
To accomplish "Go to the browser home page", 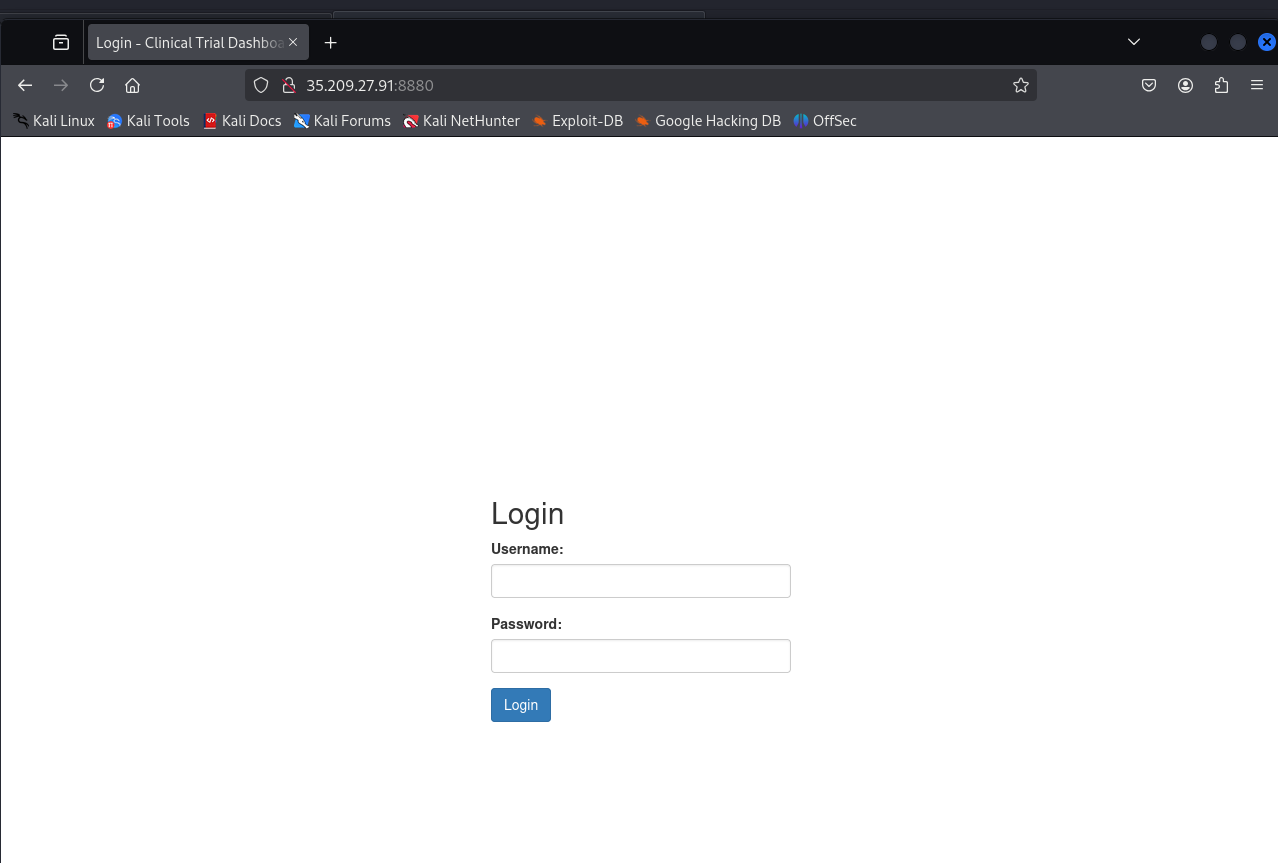I will pyautogui.click(x=132, y=86).
